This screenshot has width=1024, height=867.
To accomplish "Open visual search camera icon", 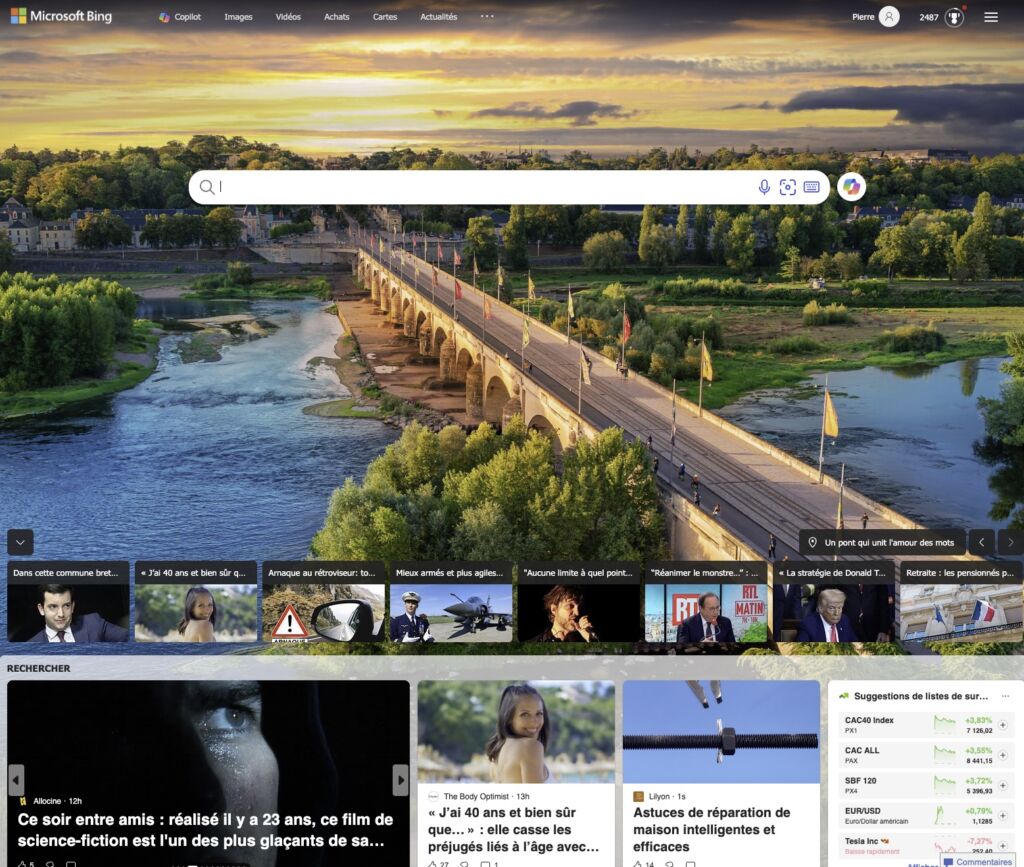I will [x=788, y=187].
